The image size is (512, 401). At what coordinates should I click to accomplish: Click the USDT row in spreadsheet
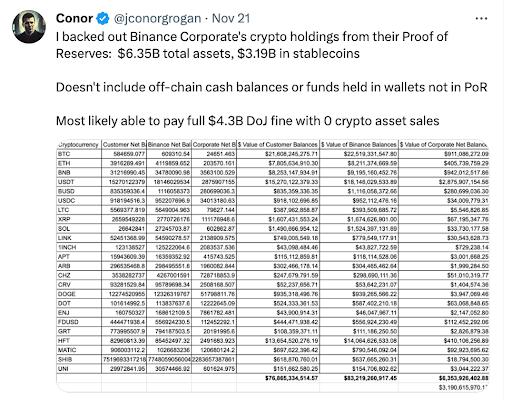tap(273, 182)
